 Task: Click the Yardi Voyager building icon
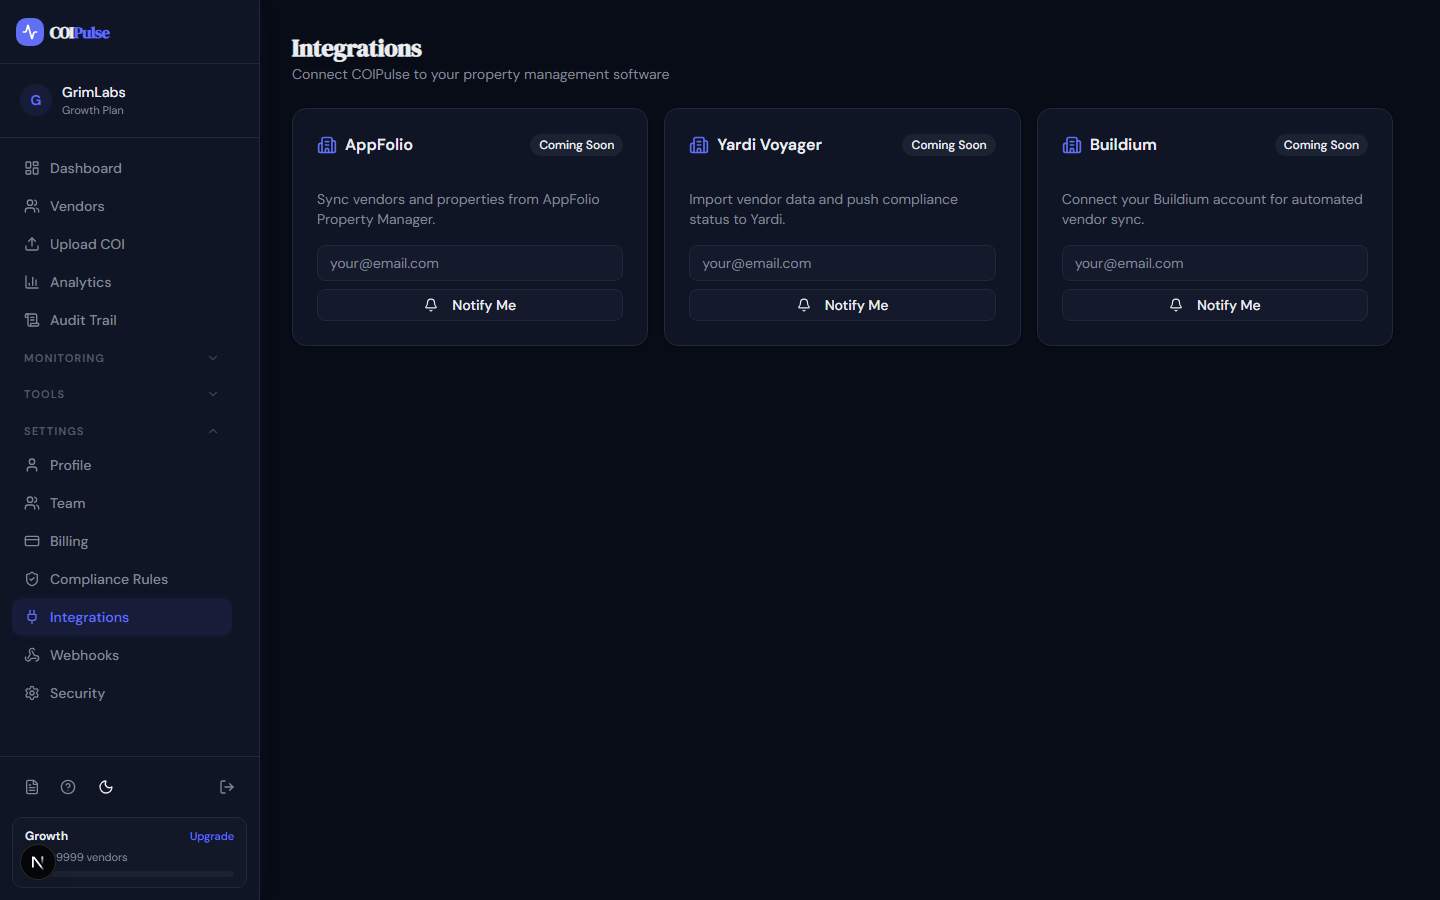(699, 145)
